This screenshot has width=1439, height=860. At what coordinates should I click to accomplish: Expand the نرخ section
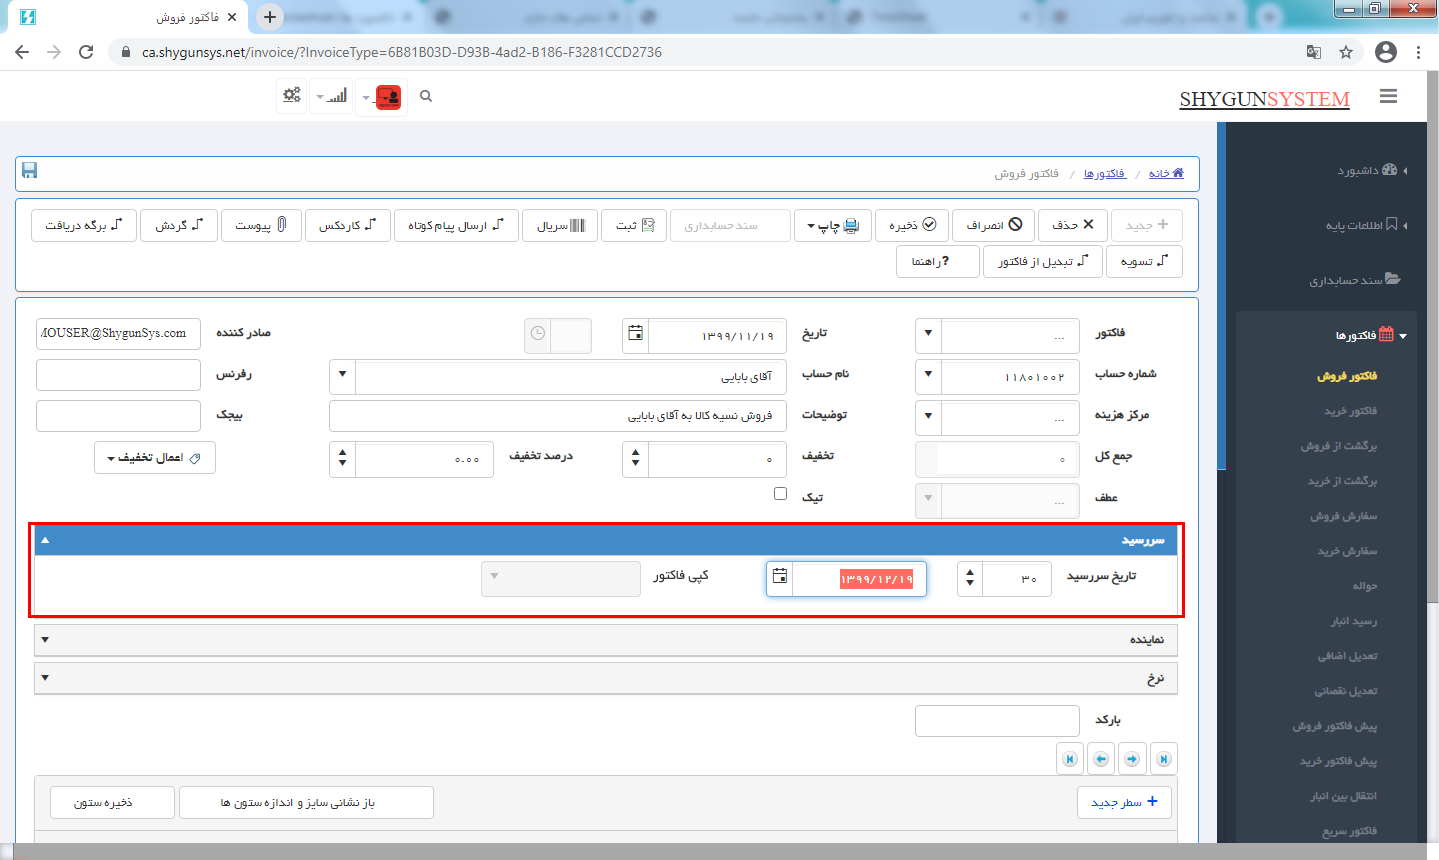pos(44,678)
